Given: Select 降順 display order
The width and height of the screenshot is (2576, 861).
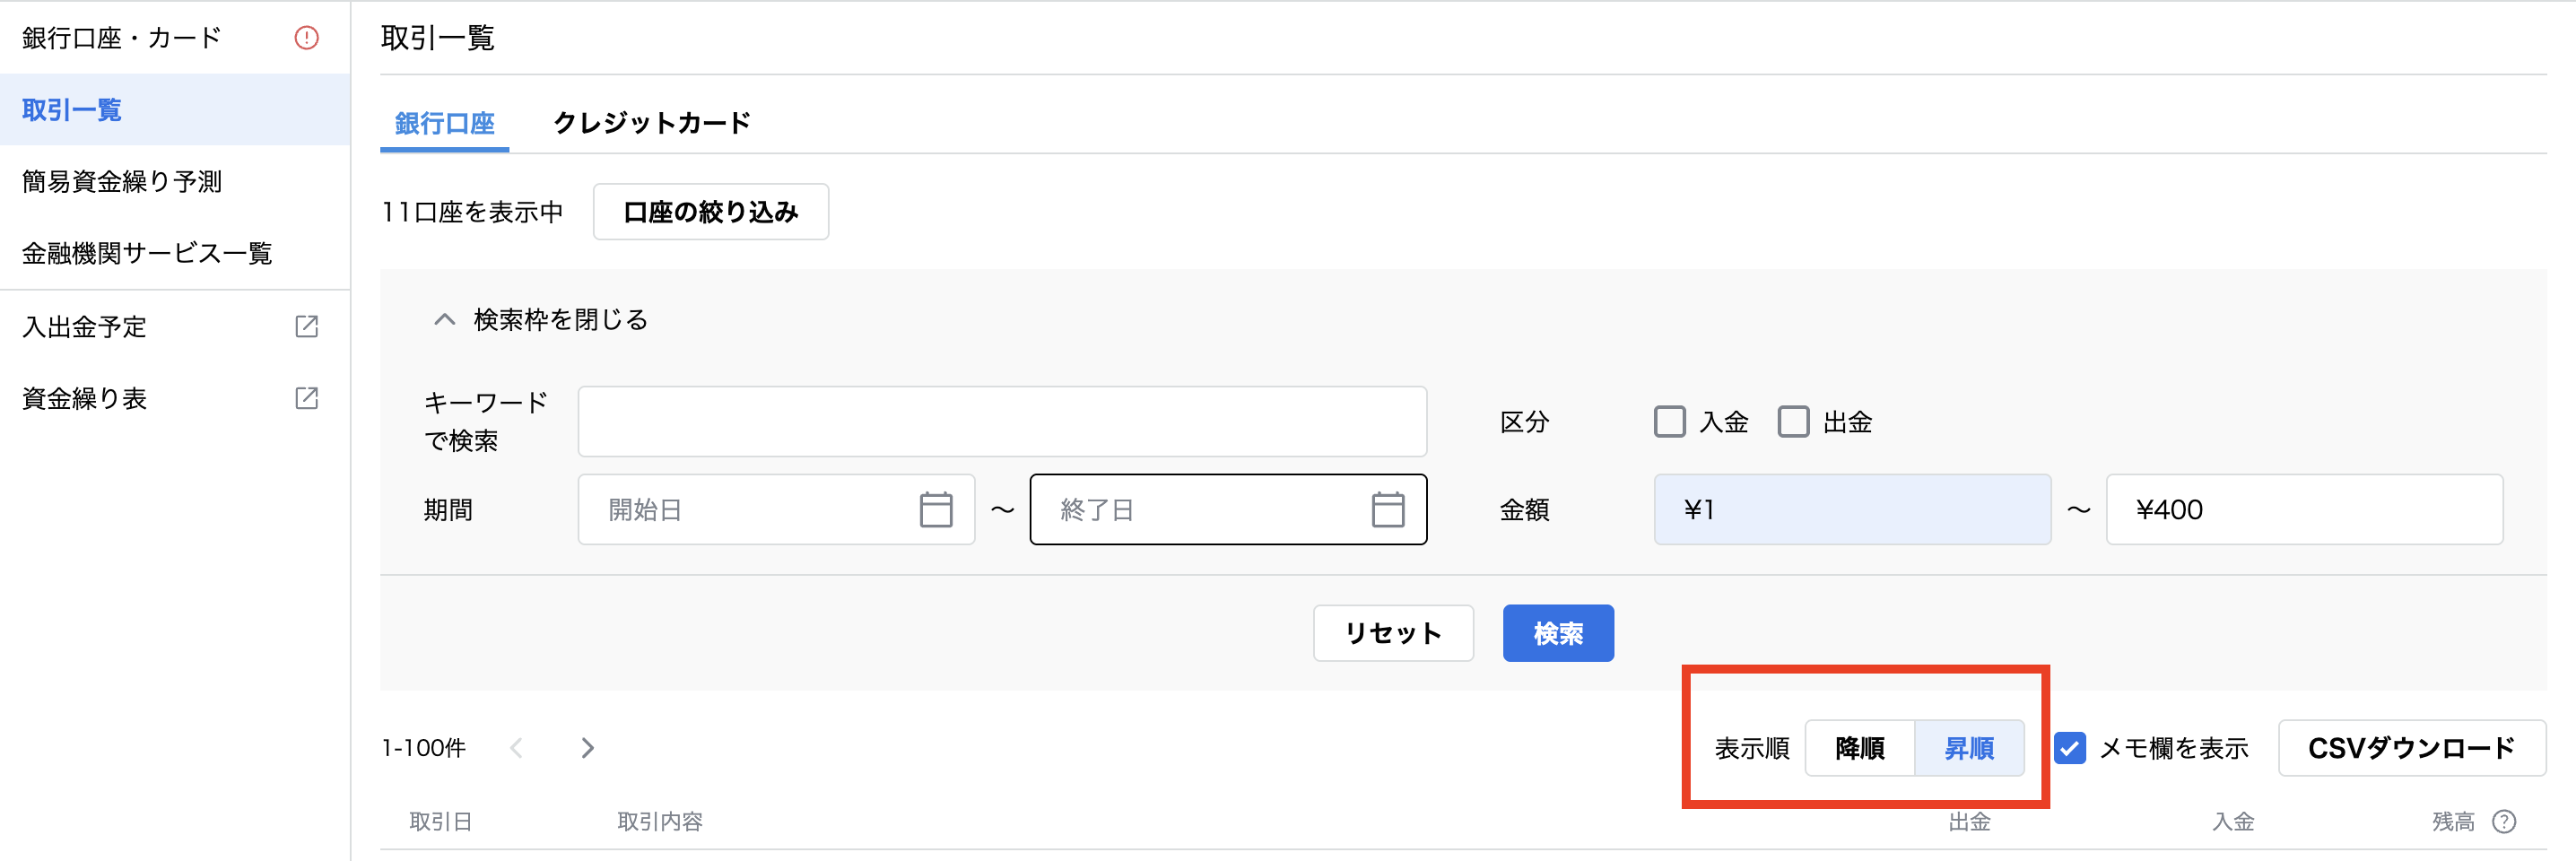Looking at the screenshot, I should (1860, 747).
